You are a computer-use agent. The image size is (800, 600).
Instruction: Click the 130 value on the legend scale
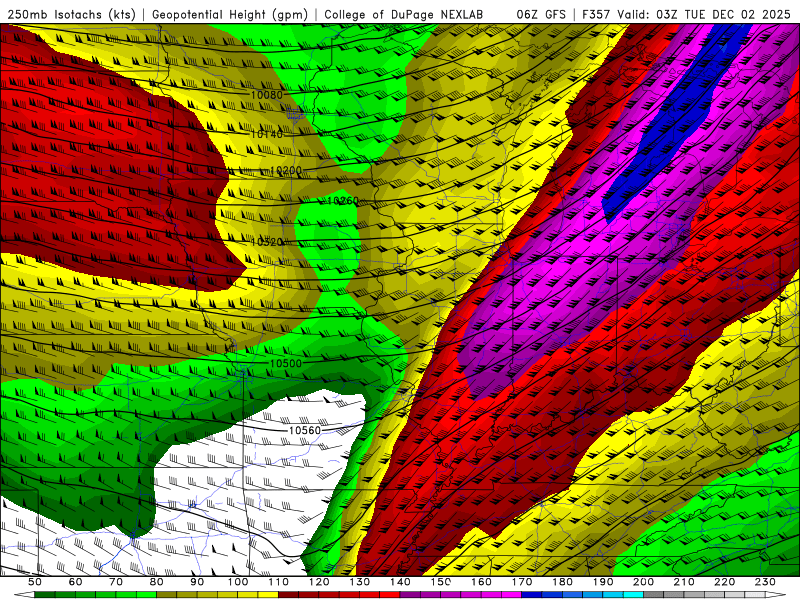(360, 582)
